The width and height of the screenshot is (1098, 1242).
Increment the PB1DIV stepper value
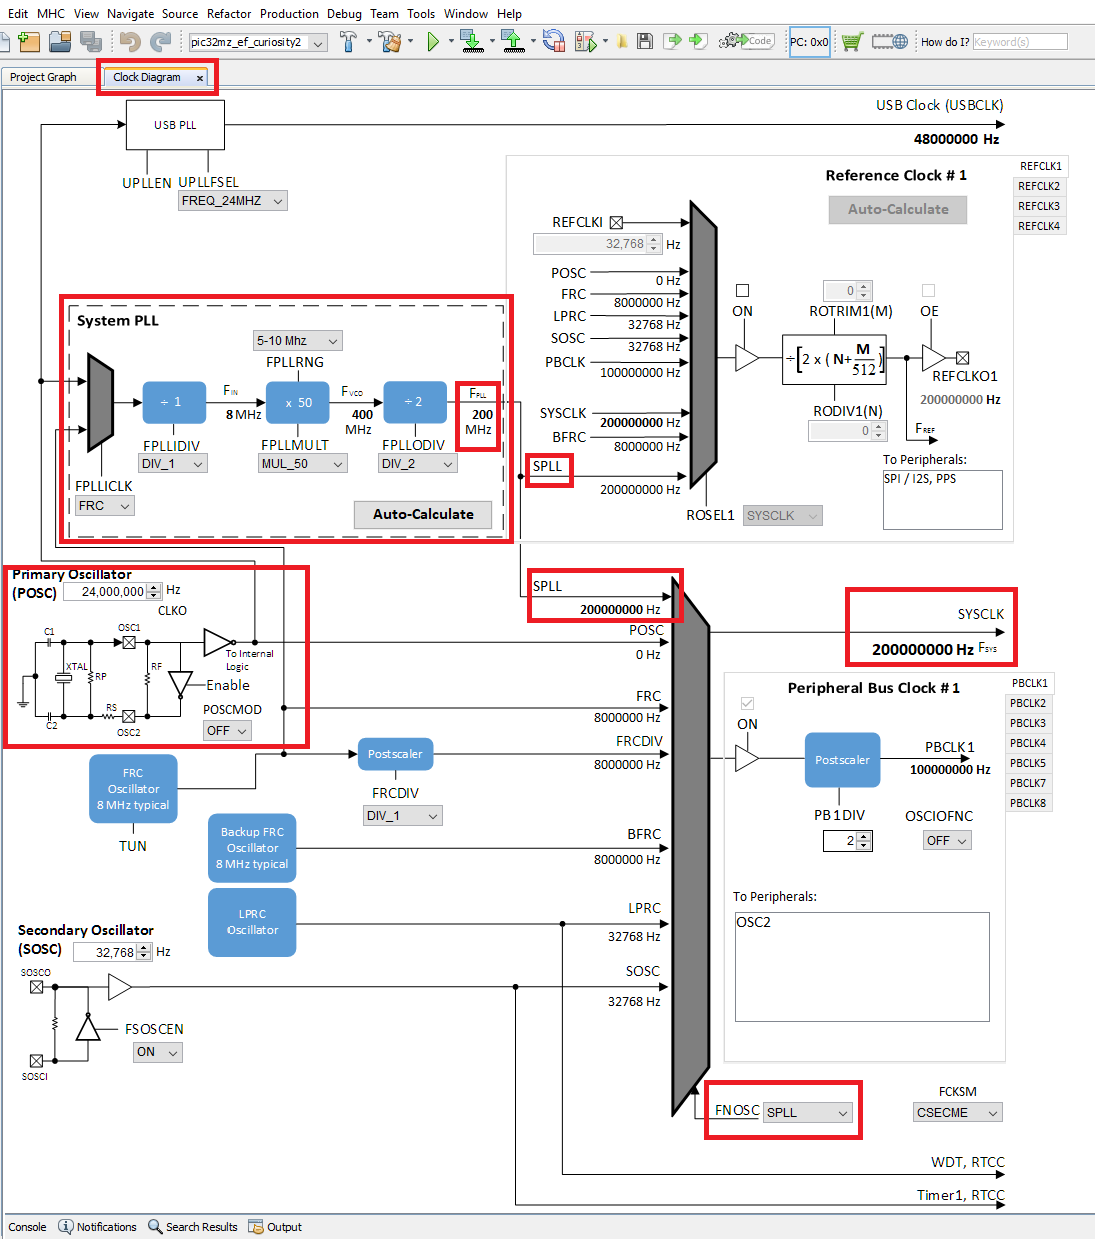(x=864, y=836)
